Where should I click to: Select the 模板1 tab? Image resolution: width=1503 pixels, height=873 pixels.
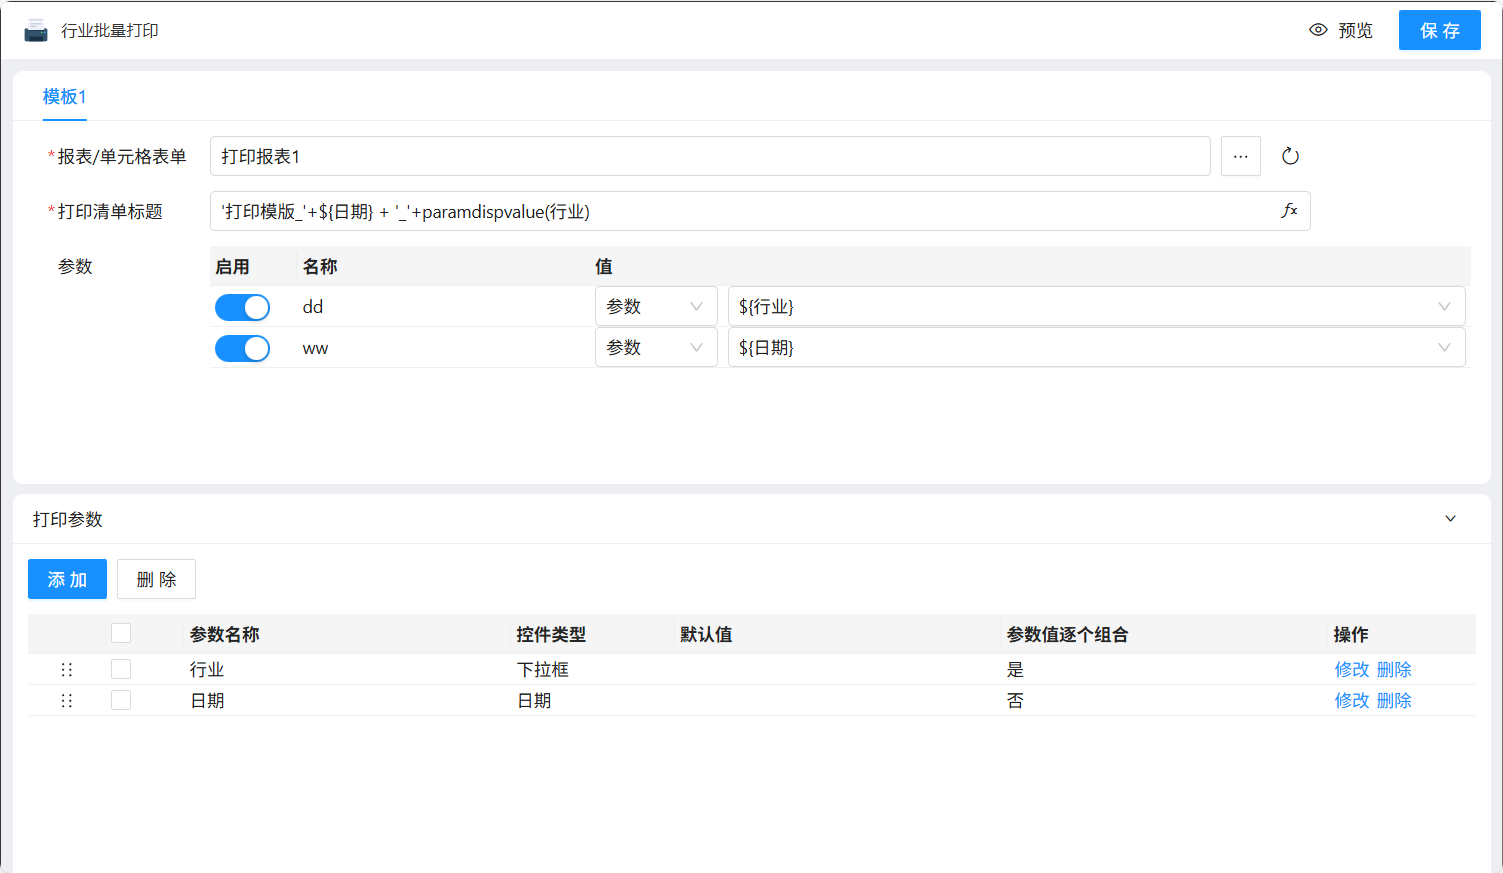tap(64, 97)
